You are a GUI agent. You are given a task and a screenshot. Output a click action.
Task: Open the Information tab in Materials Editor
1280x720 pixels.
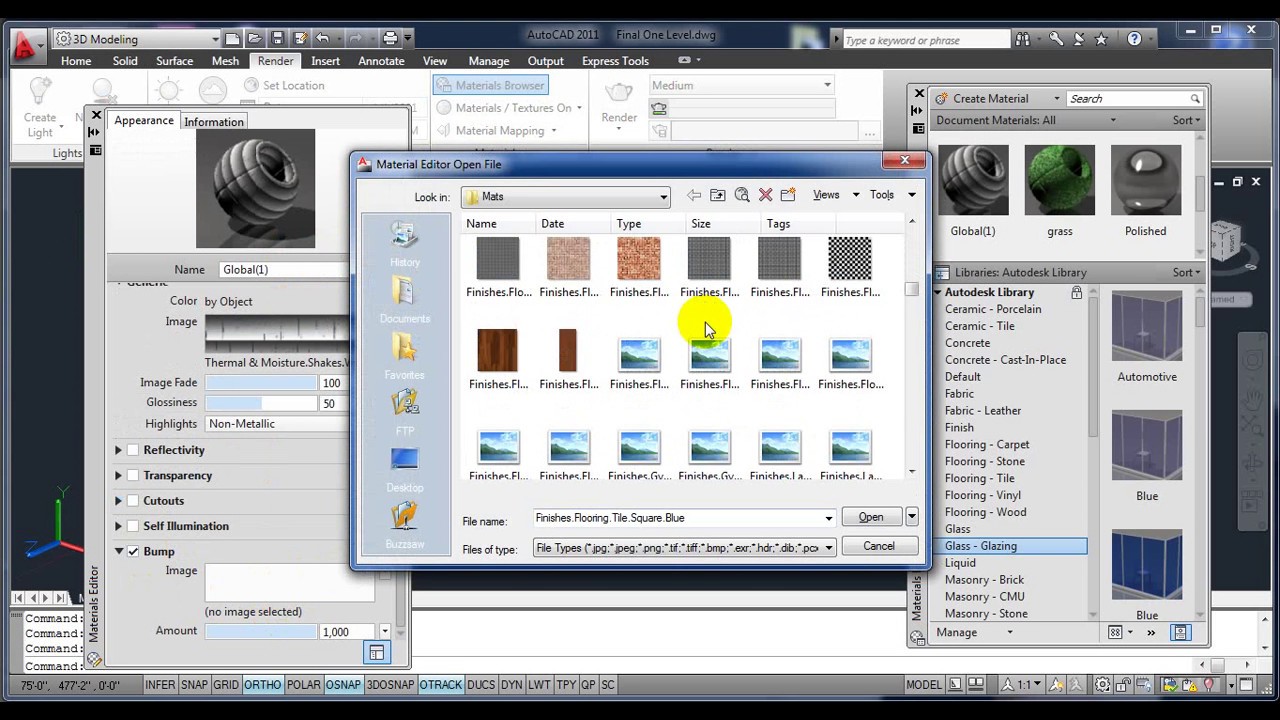214,122
